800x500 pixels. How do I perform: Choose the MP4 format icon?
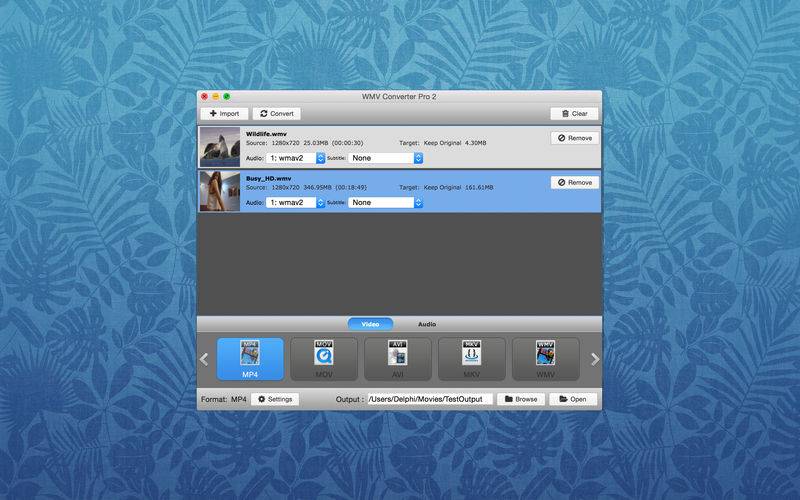(x=250, y=359)
